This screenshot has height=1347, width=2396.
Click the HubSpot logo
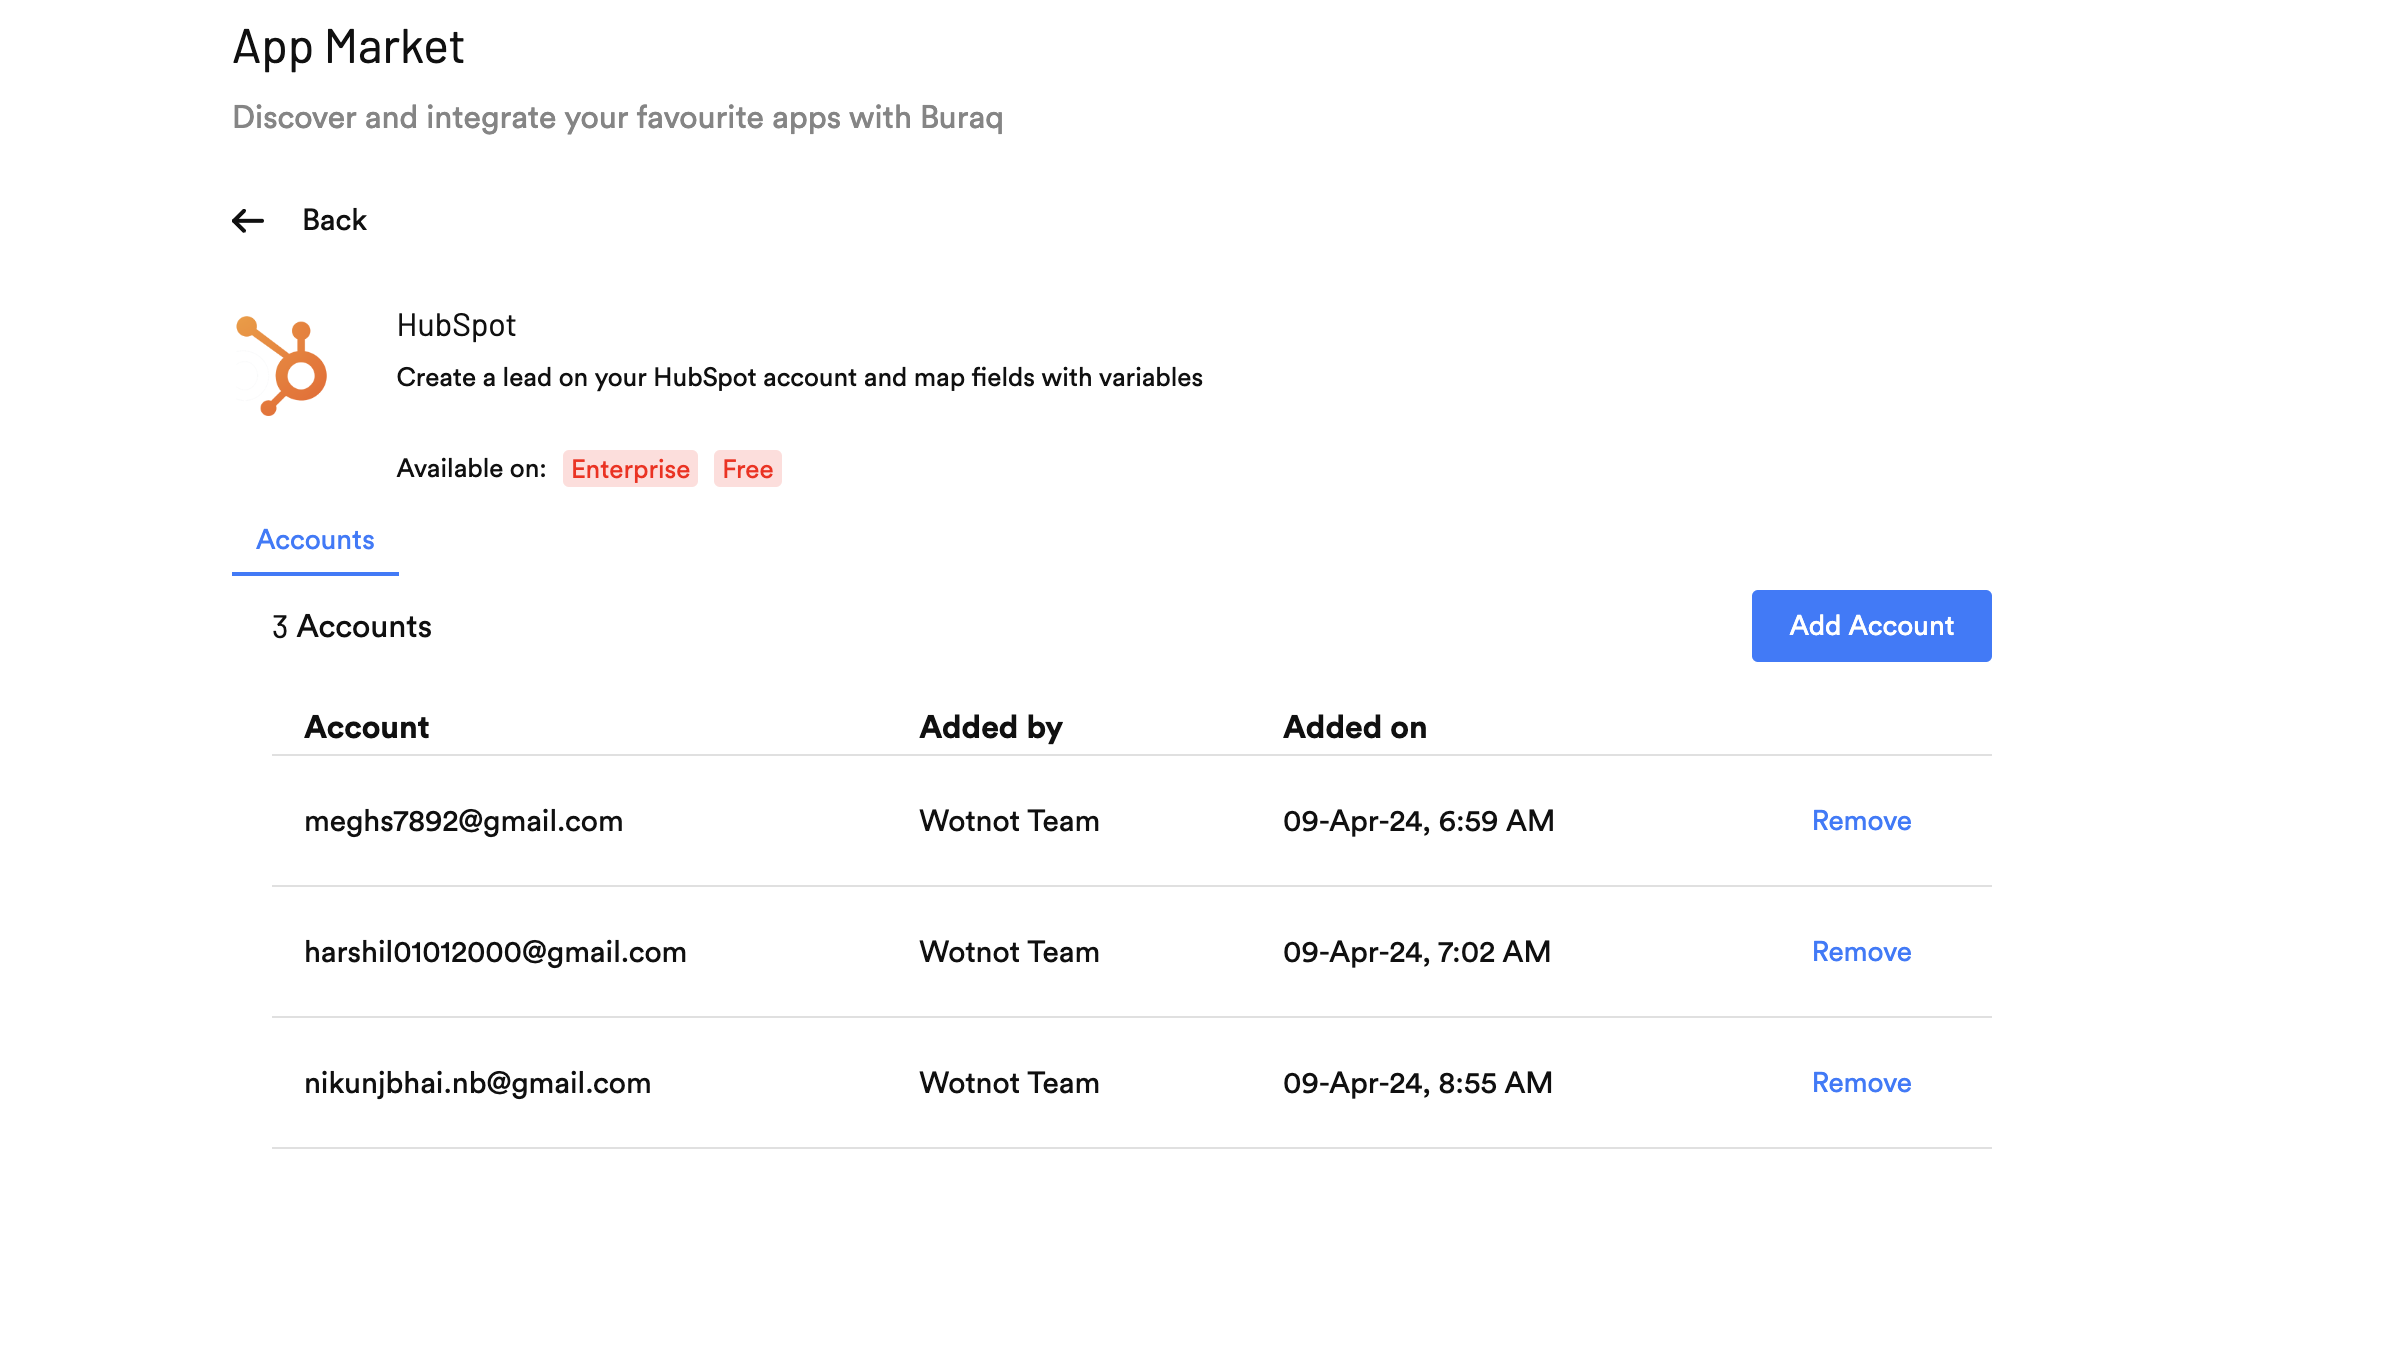pyautogui.click(x=280, y=370)
